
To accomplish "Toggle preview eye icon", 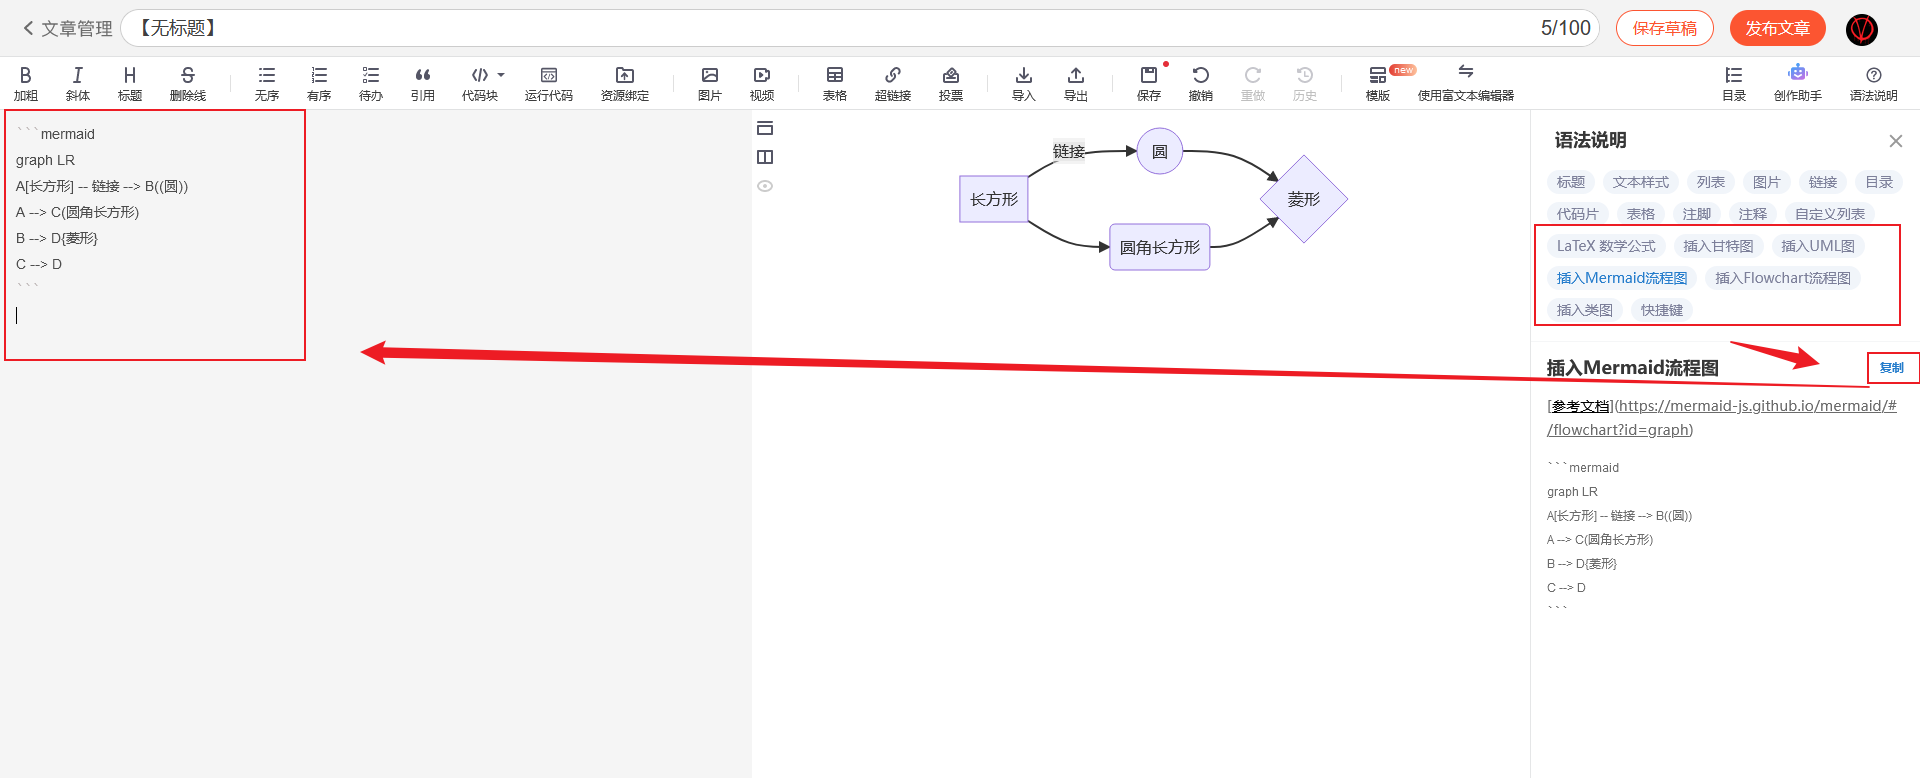I will tap(765, 186).
